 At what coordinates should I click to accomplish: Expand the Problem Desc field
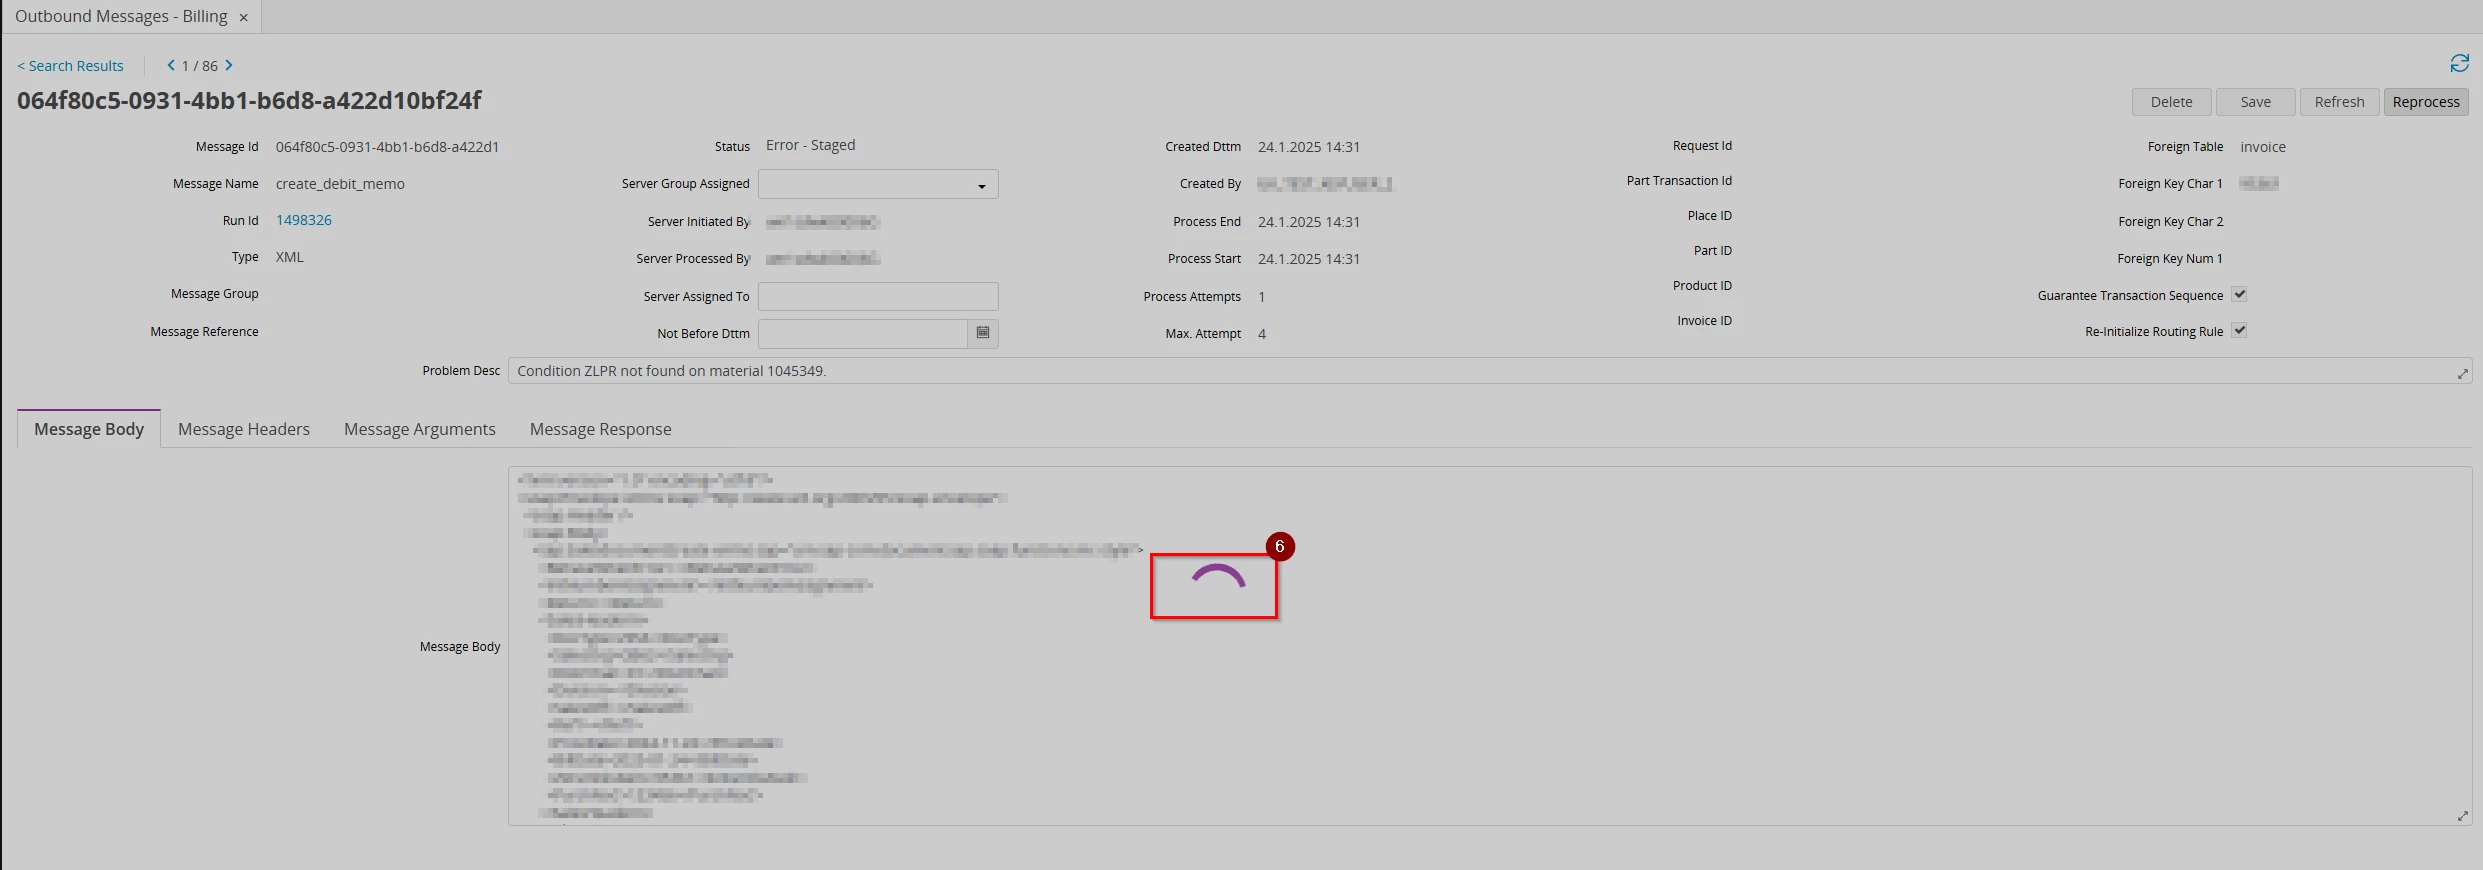pos(2462,373)
